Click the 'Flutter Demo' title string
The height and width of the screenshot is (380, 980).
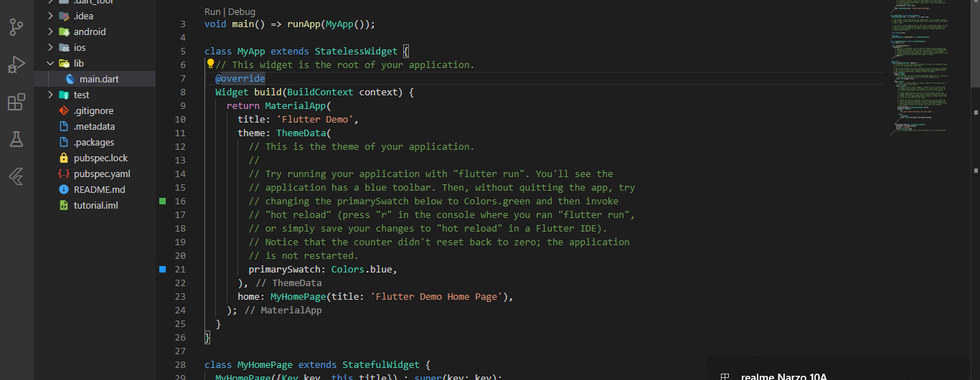click(x=315, y=119)
